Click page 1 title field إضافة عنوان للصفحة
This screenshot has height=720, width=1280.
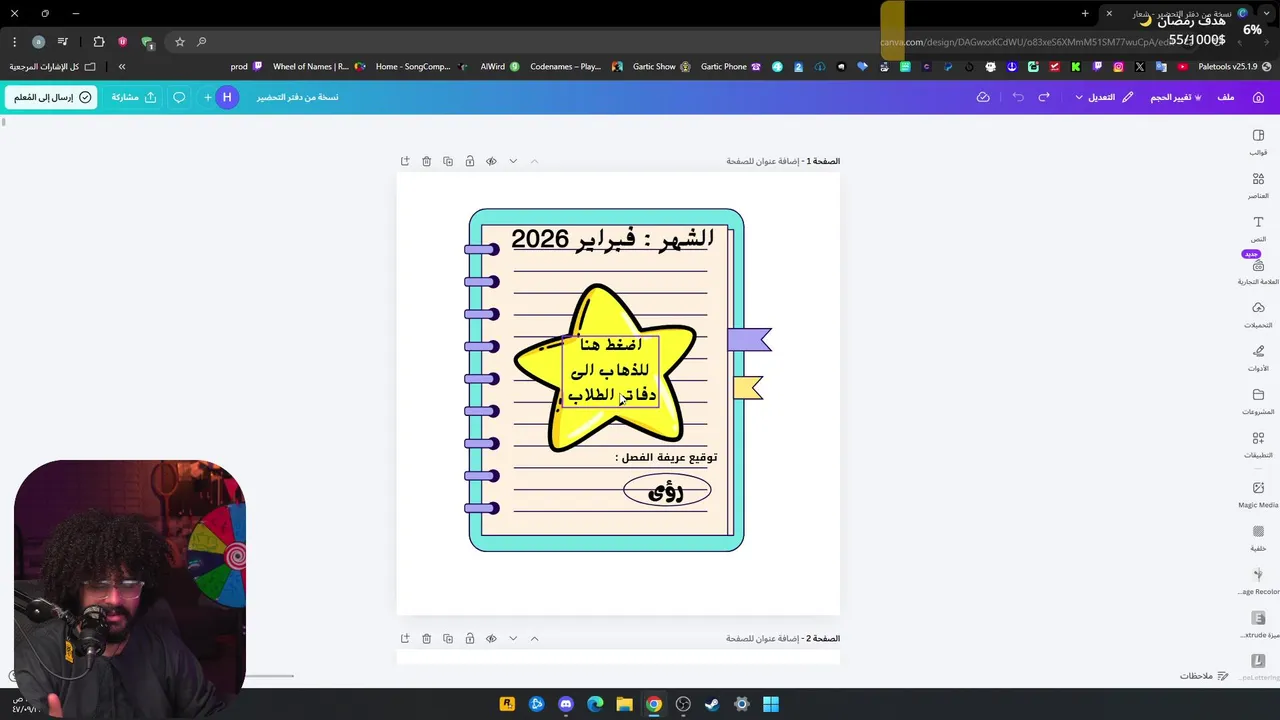[761, 161]
